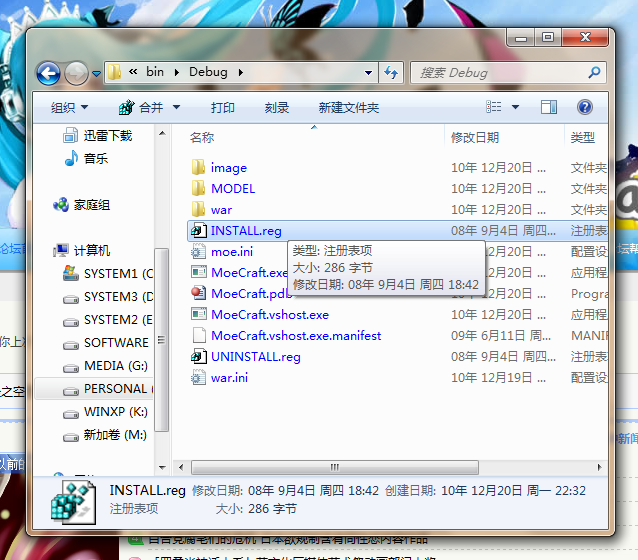This screenshot has height=560, width=638.
Task: Create a folder with 新建文件夹
Action: [x=349, y=108]
